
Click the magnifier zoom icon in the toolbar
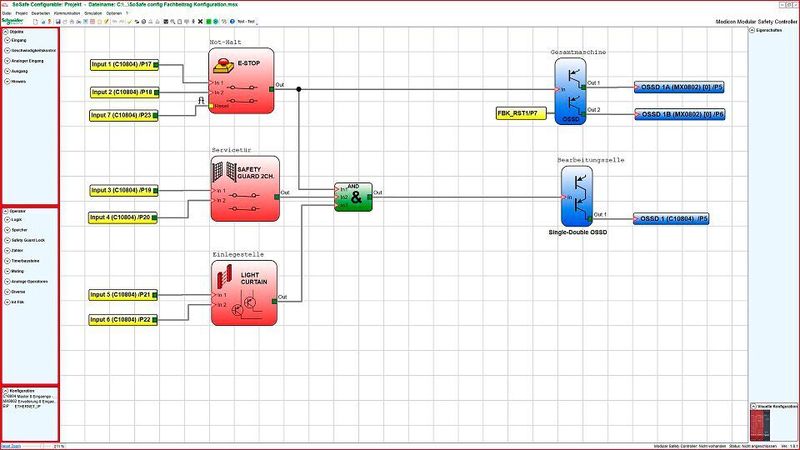(173, 21)
